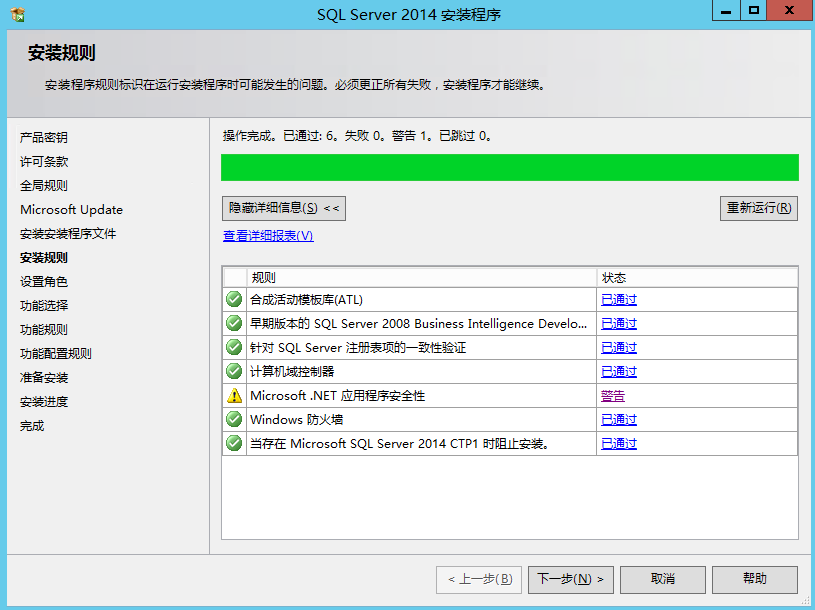Click the green check icon for 合成活动模板库(ATL)
This screenshot has height=610, width=815.
tap(234, 299)
